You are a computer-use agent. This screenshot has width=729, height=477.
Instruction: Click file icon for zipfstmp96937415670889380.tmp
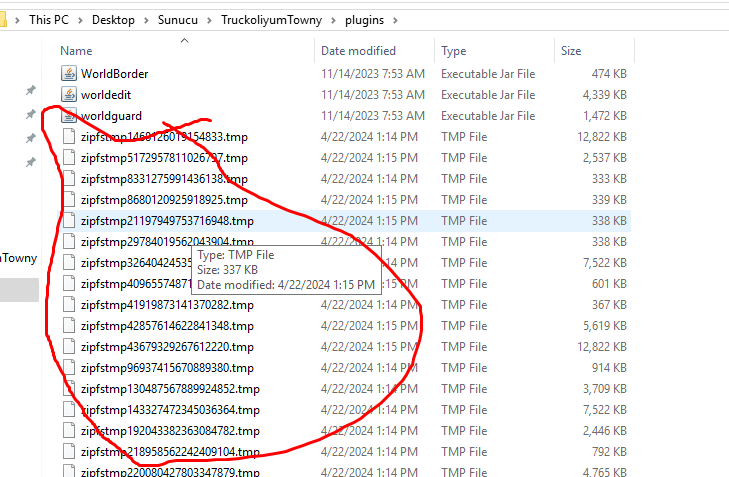click(69, 367)
